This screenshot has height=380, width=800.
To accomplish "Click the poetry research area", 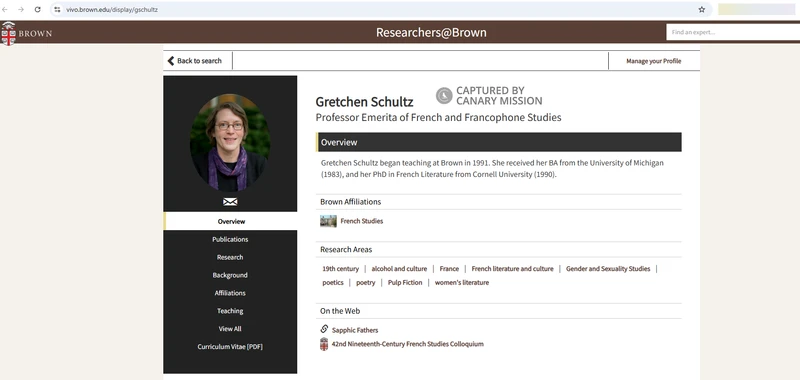I will point(366,282).
